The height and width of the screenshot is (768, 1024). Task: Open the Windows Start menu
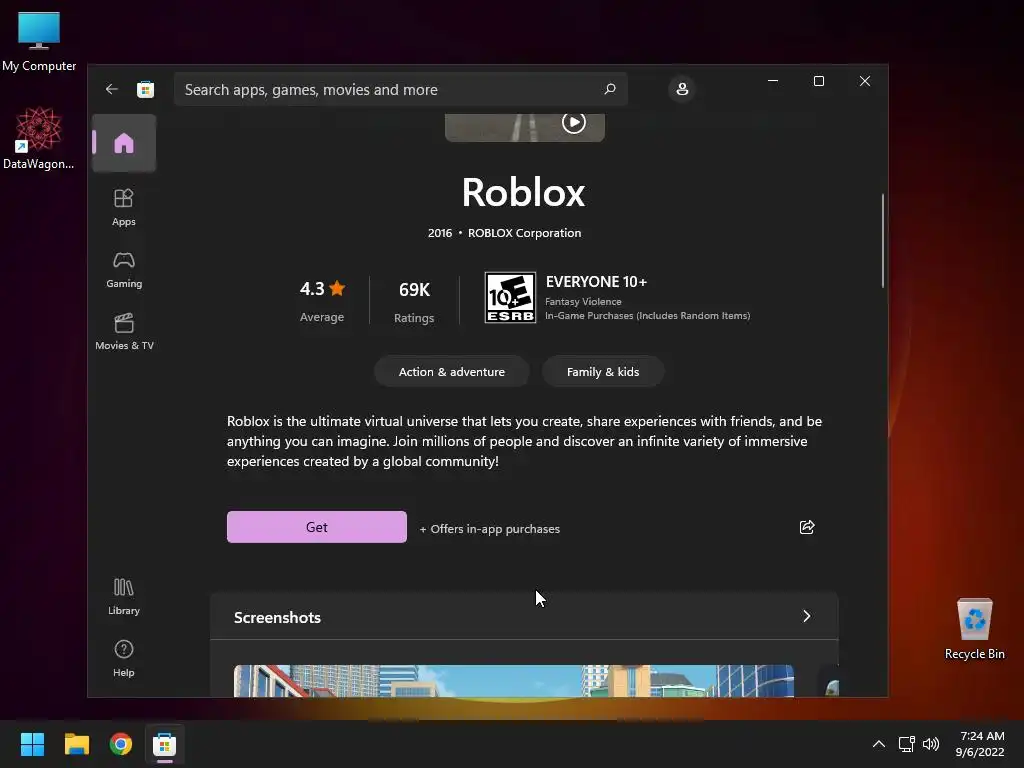click(32, 744)
